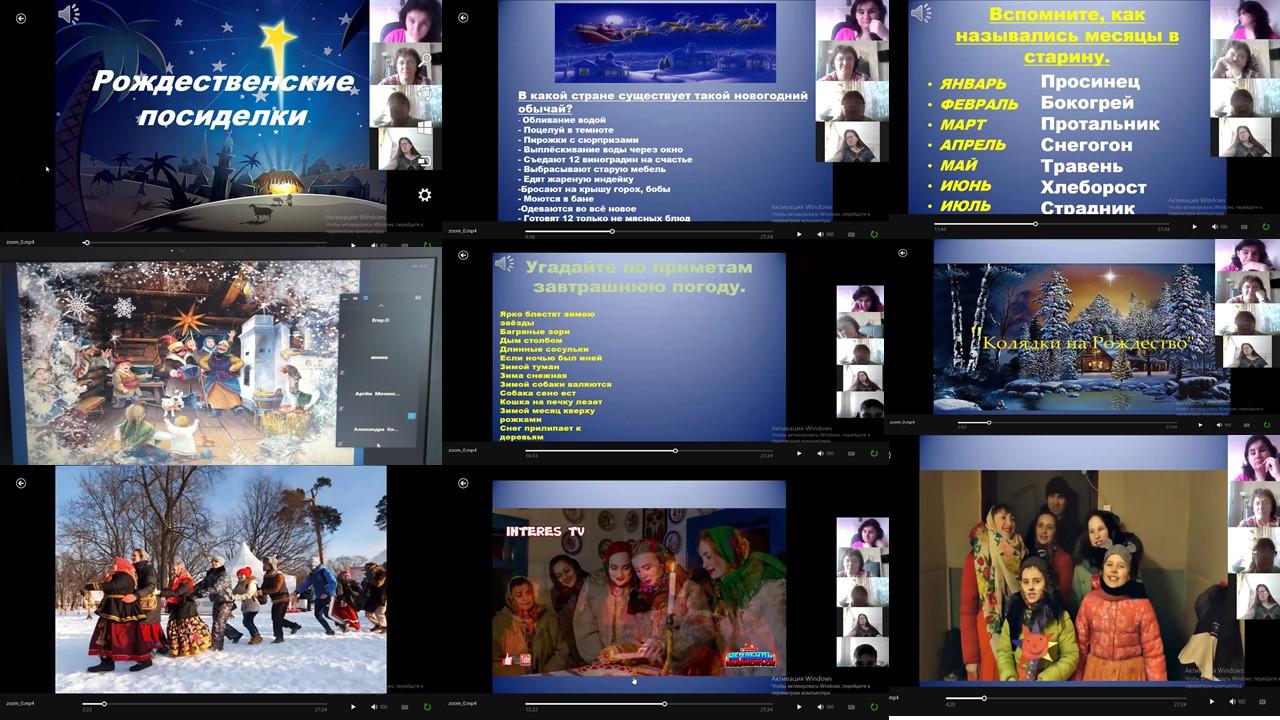Click repeat icon in INTERES TV player
Viewport: 1280px width, 720px height.
coord(874,707)
